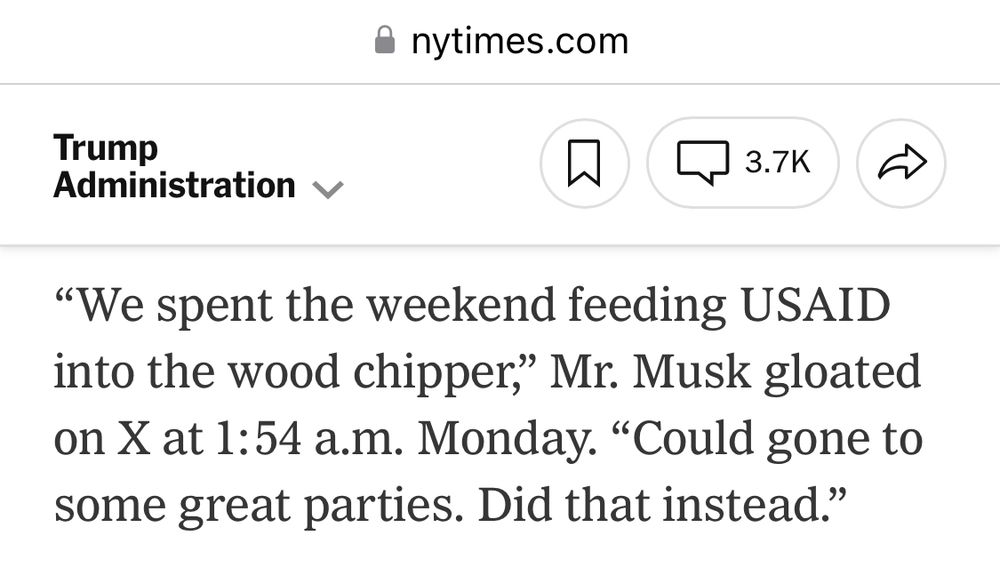Open the Trump Administration section label
The width and height of the screenshot is (1000, 567).
(174, 167)
